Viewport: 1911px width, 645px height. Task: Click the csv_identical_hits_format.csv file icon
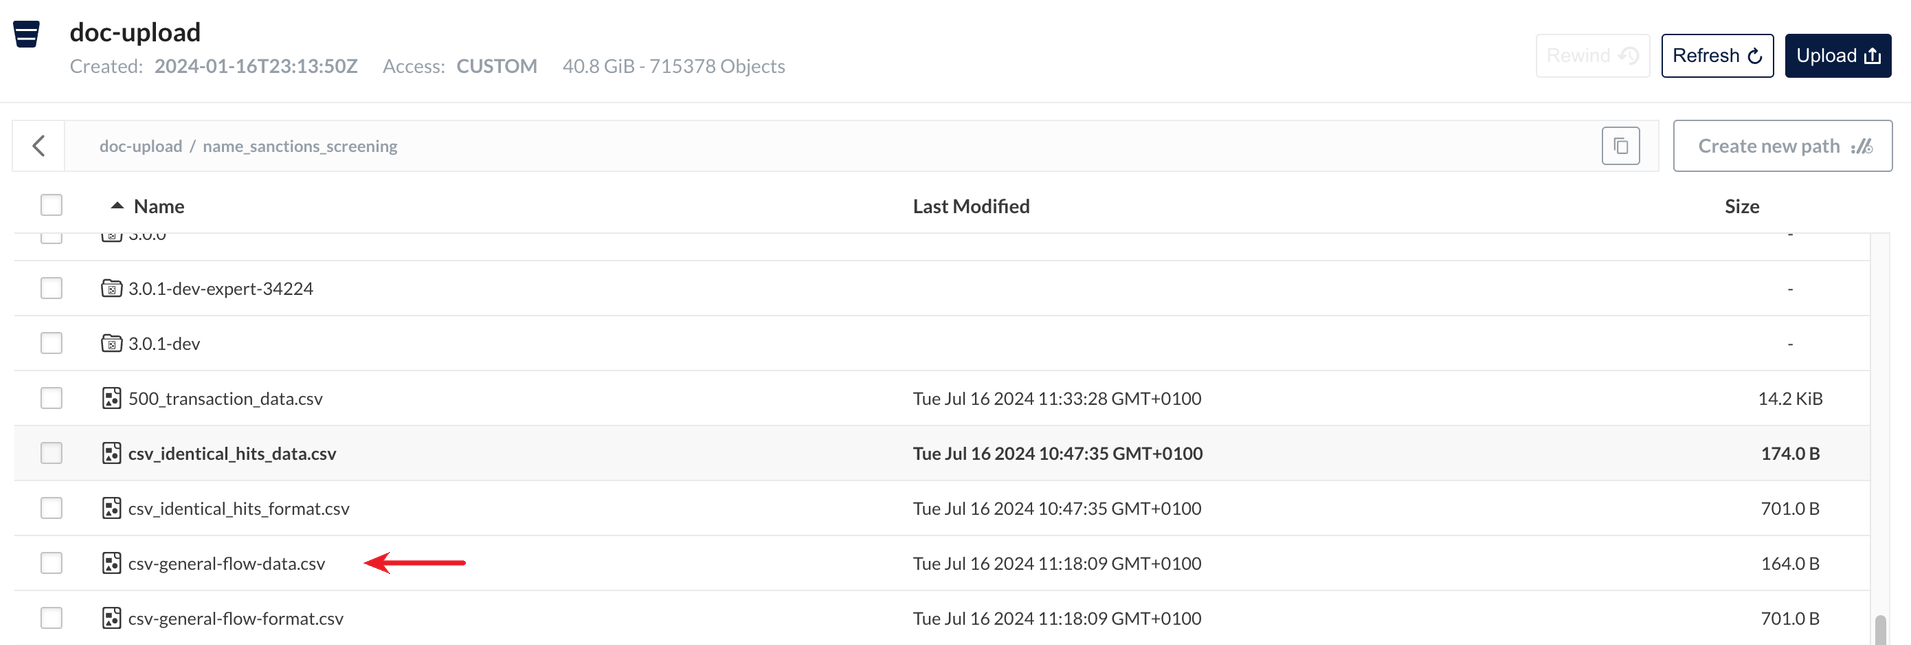tap(112, 508)
